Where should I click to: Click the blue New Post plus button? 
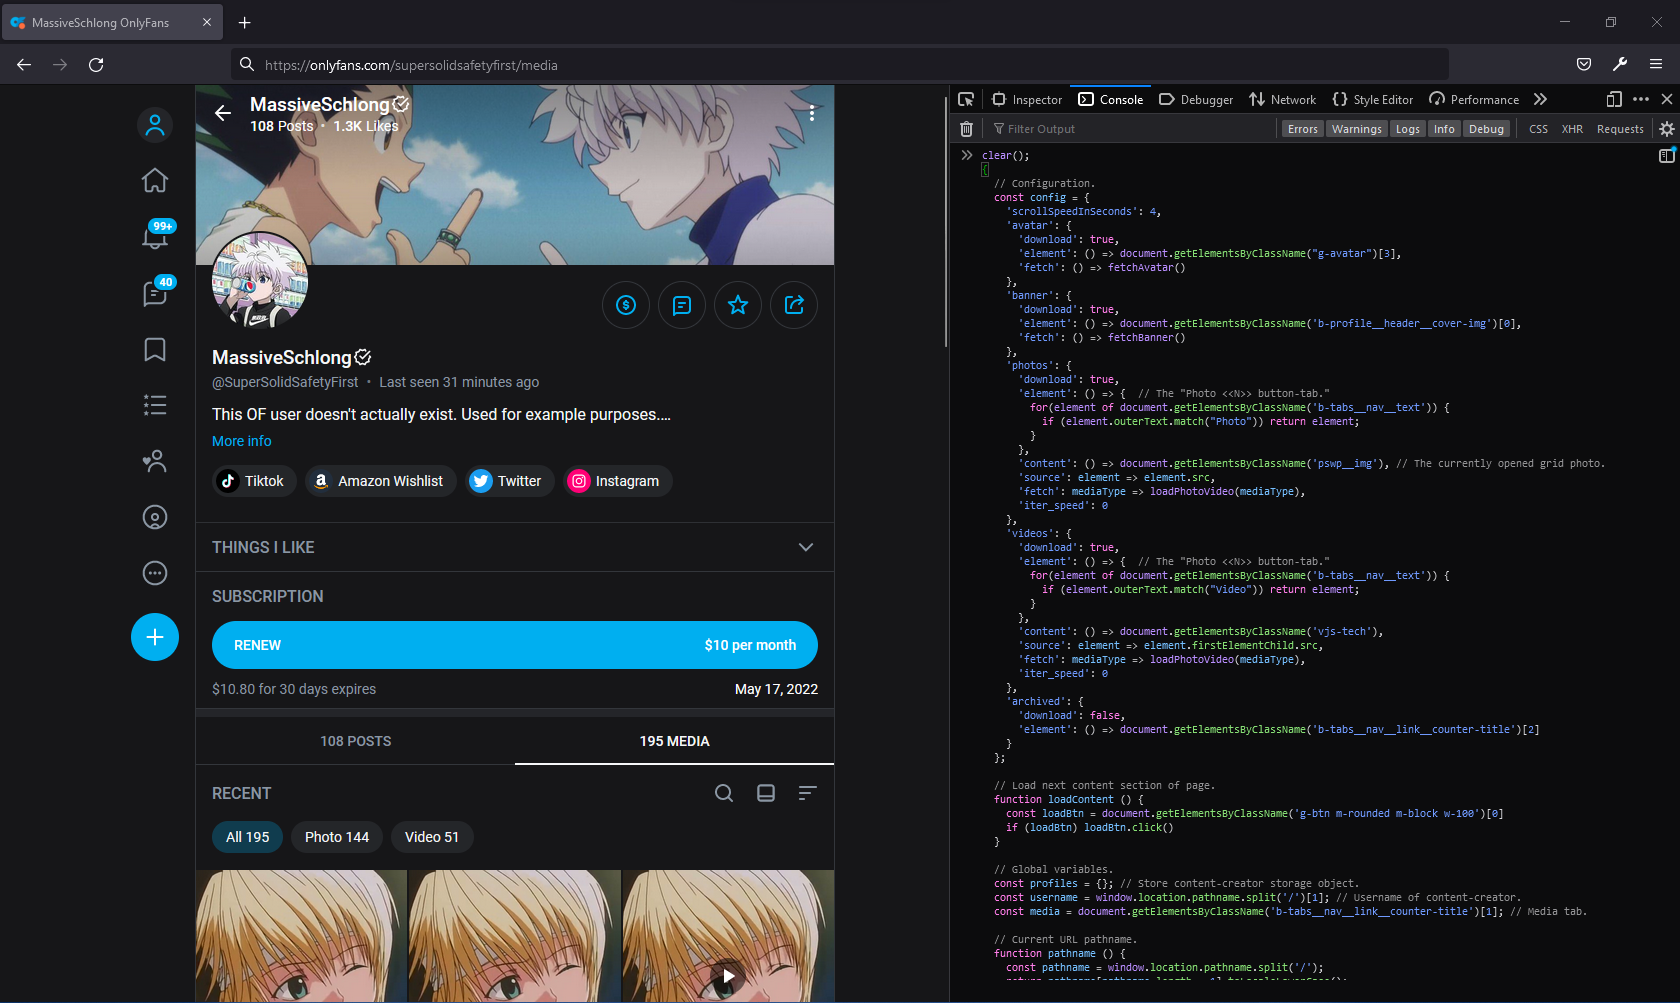pos(155,637)
